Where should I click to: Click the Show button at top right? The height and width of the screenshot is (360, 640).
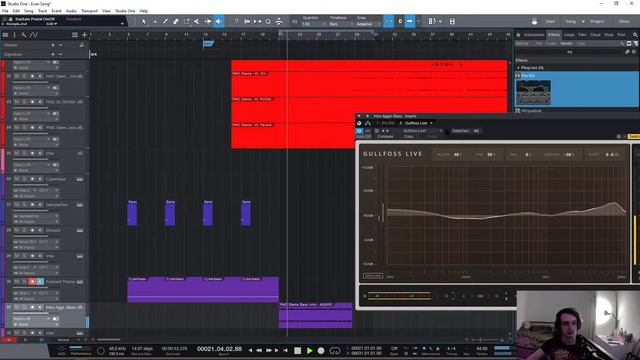click(x=624, y=21)
